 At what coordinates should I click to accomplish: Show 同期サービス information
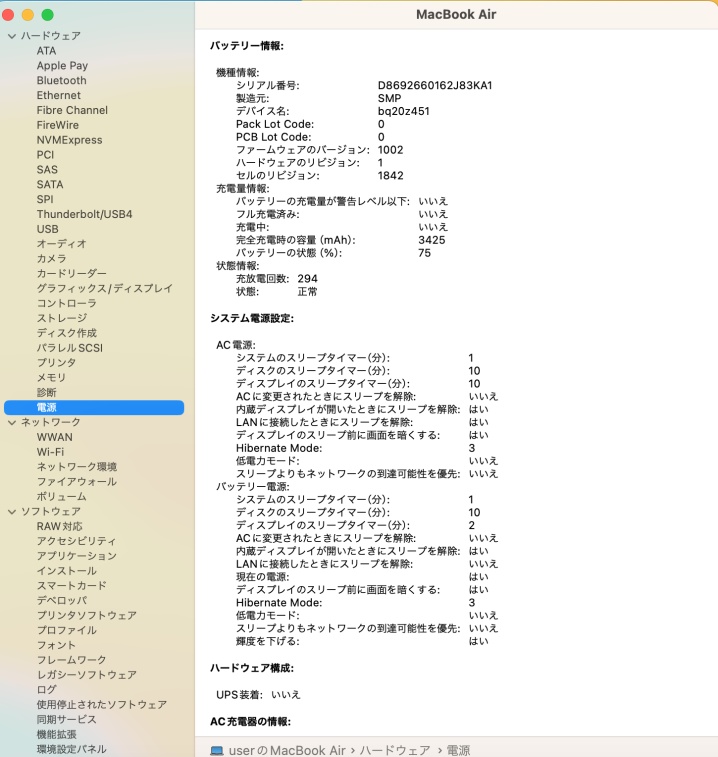[x=67, y=720]
